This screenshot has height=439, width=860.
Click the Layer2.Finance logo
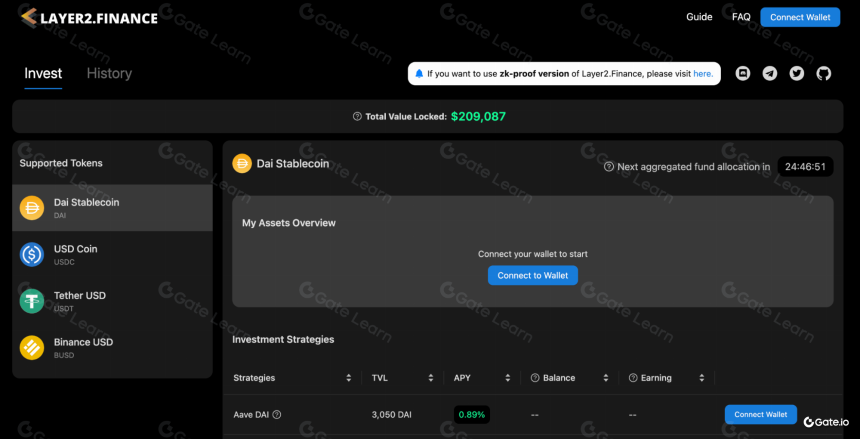tap(89, 18)
